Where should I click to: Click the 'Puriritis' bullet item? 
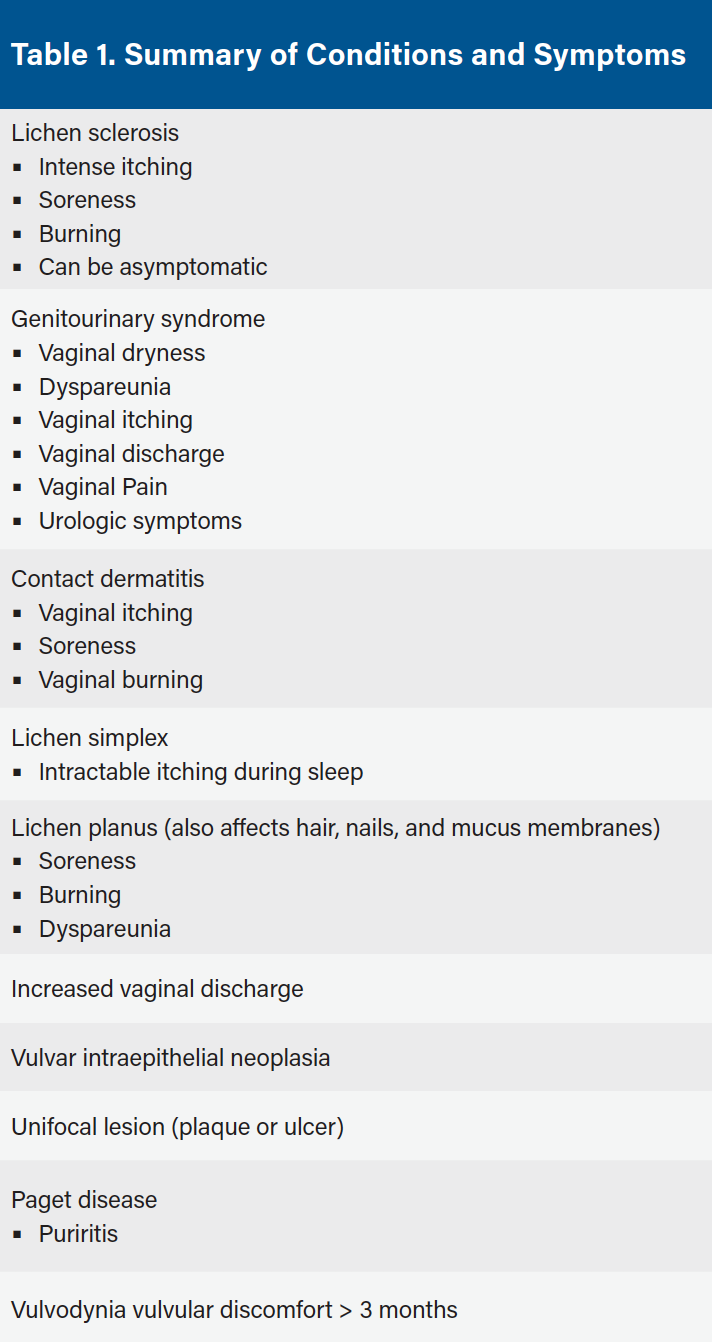[78, 1234]
